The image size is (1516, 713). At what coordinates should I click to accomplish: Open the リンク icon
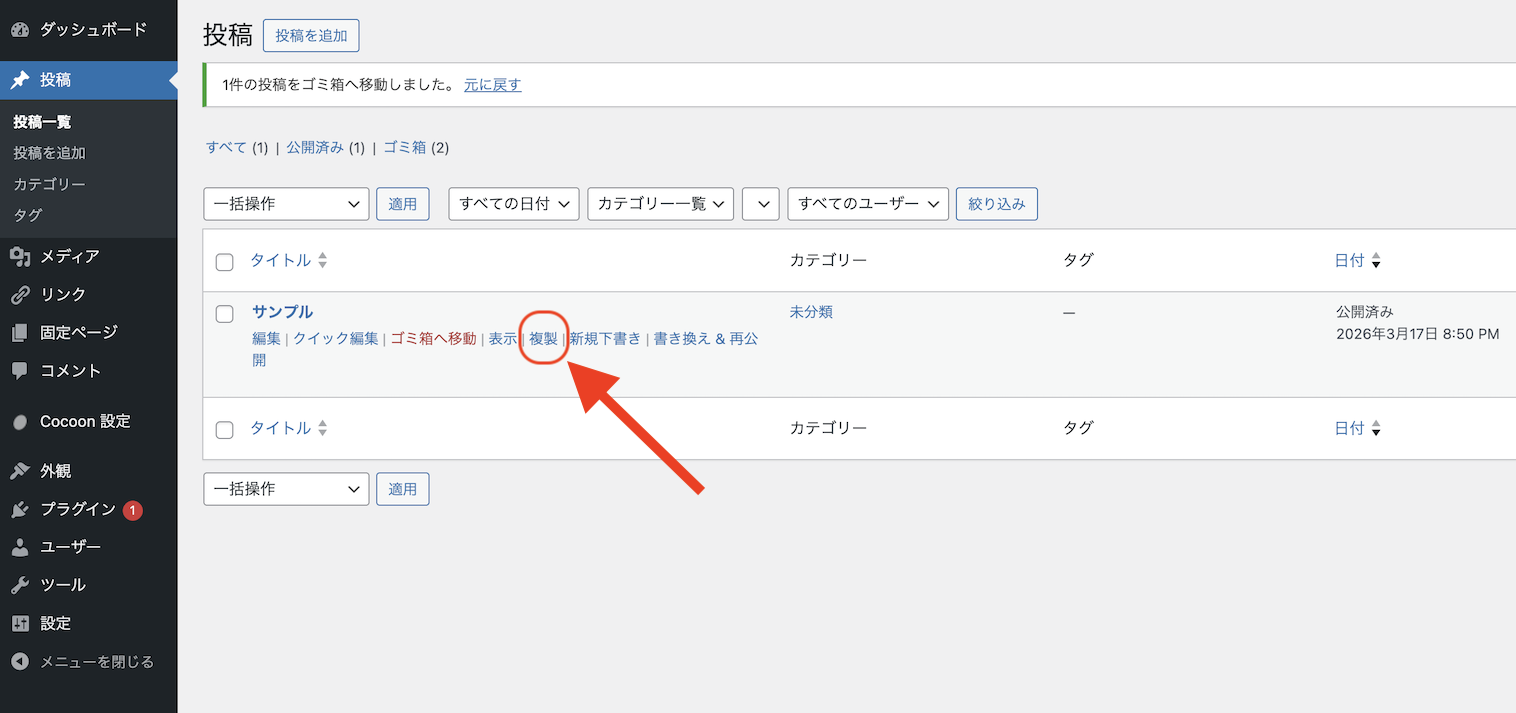[22, 294]
